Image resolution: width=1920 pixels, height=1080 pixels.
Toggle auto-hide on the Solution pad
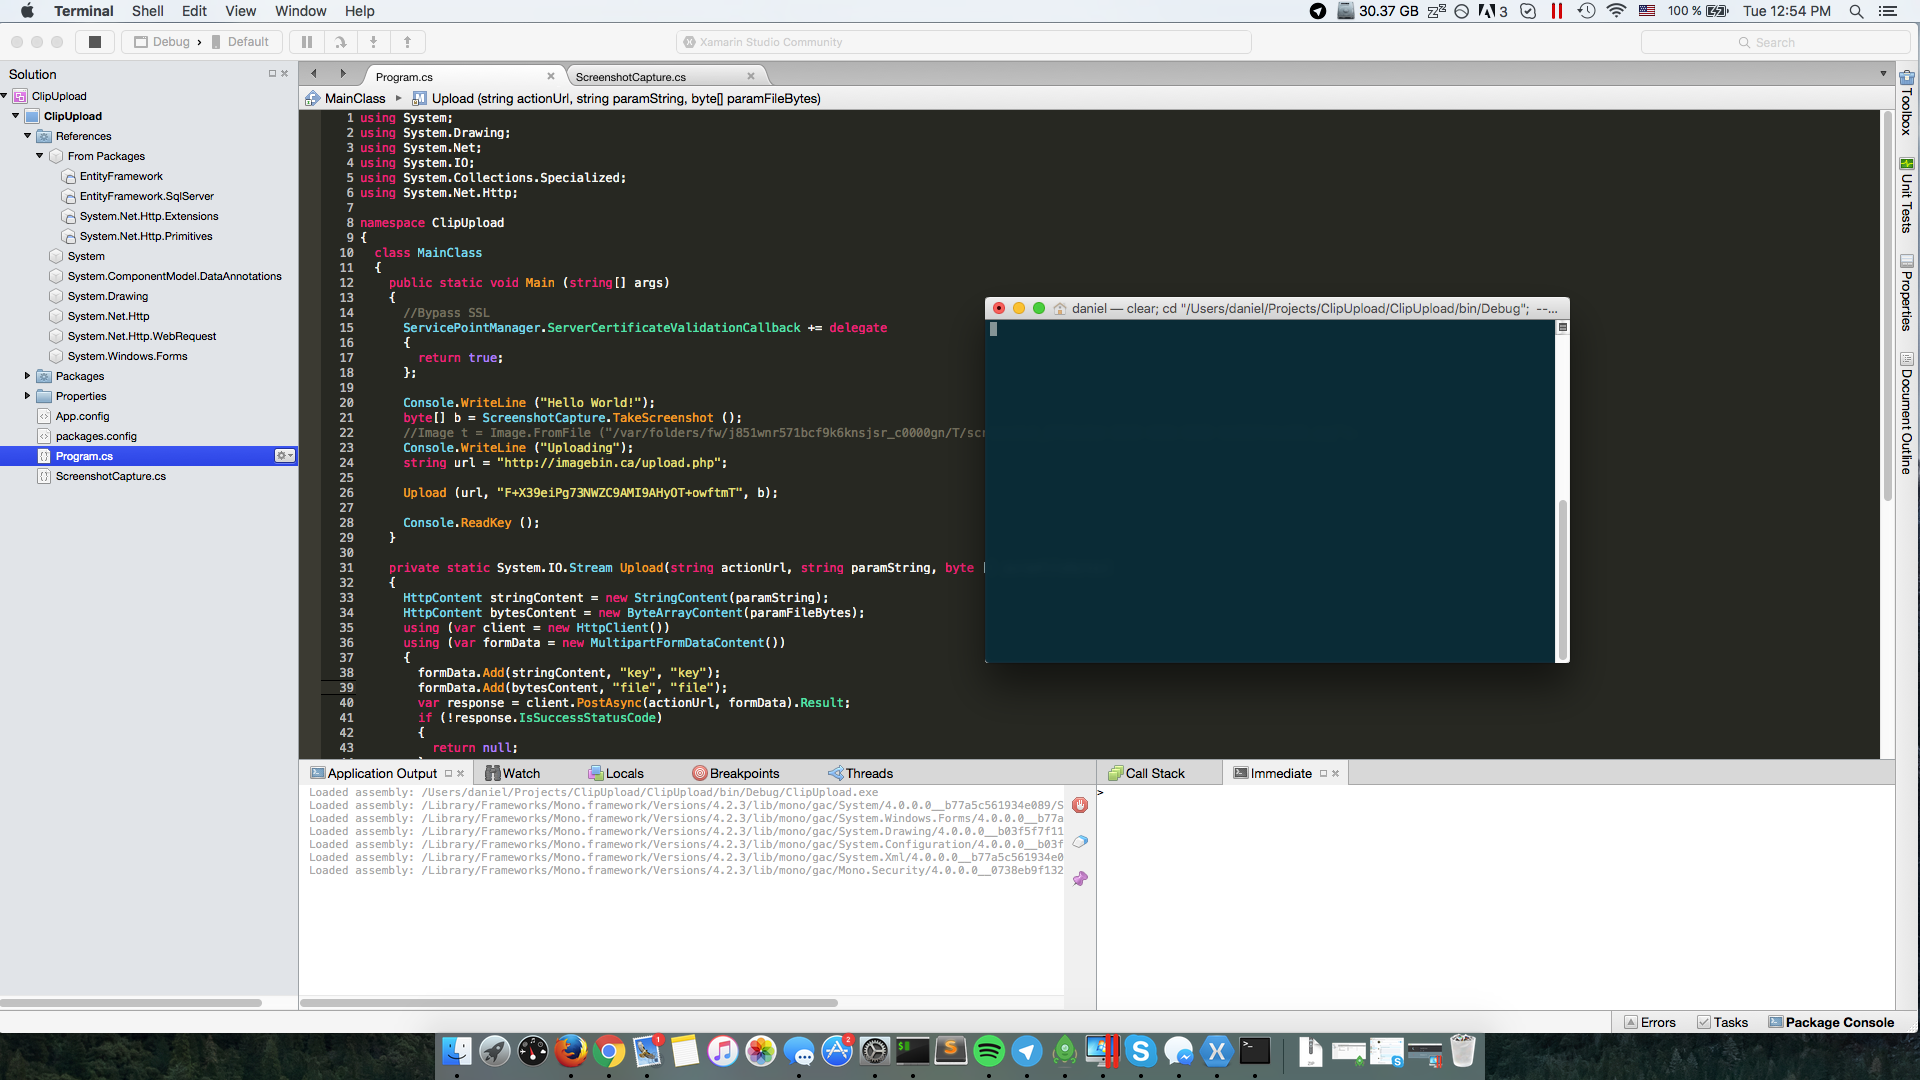click(272, 74)
